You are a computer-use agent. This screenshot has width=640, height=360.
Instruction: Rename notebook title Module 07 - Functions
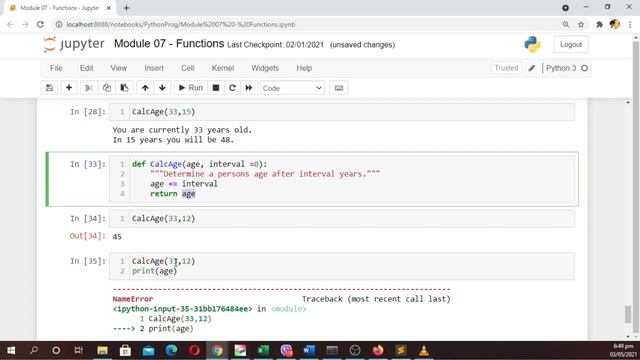coord(169,44)
